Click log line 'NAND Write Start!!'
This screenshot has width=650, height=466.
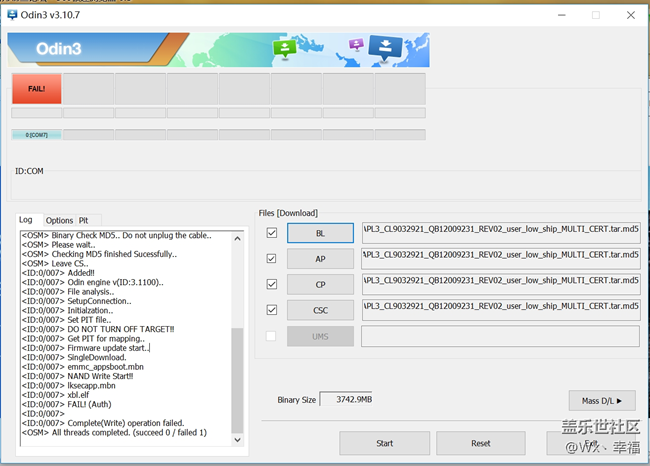[x=100, y=376]
